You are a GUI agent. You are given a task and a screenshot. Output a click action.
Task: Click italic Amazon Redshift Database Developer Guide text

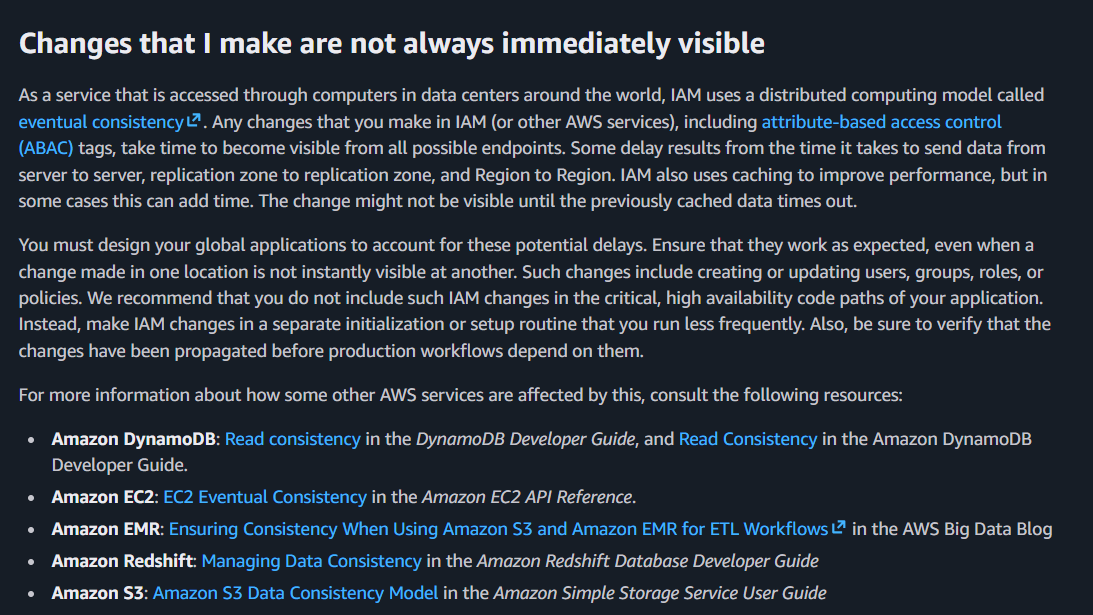click(x=647, y=561)
